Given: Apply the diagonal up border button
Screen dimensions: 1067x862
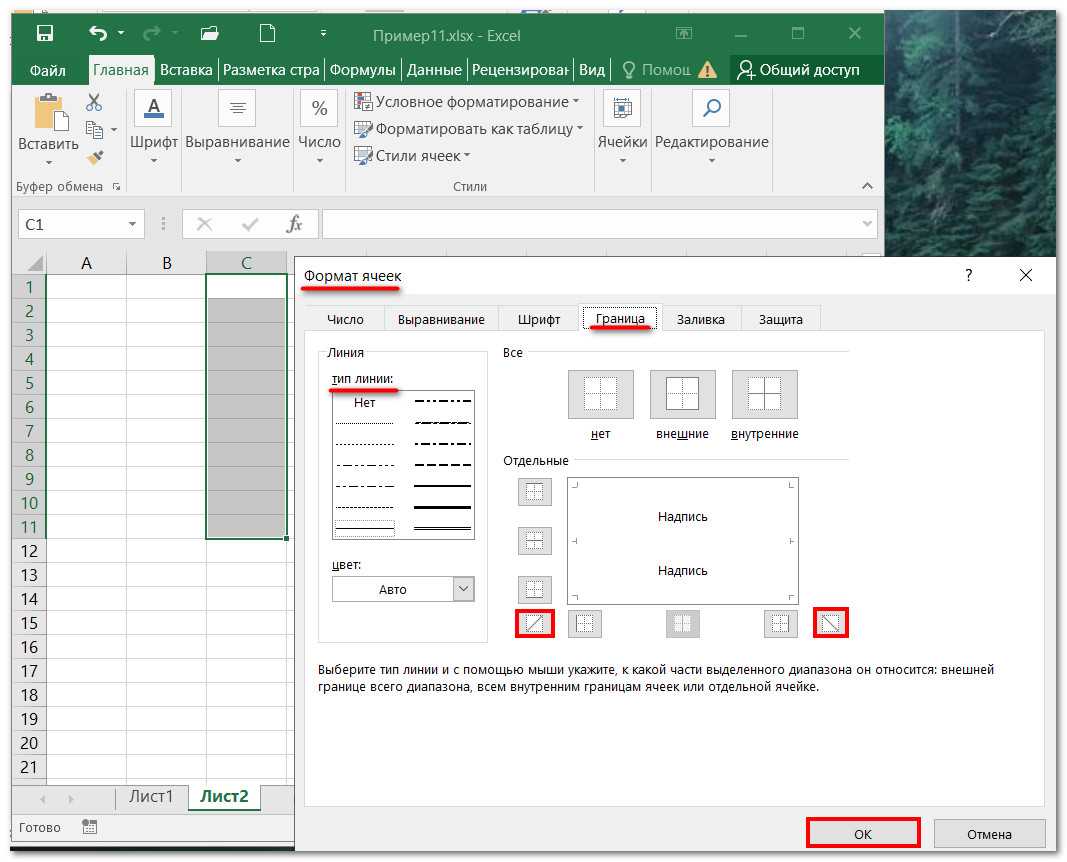Looking at the screenshot, I should point(535,624).
